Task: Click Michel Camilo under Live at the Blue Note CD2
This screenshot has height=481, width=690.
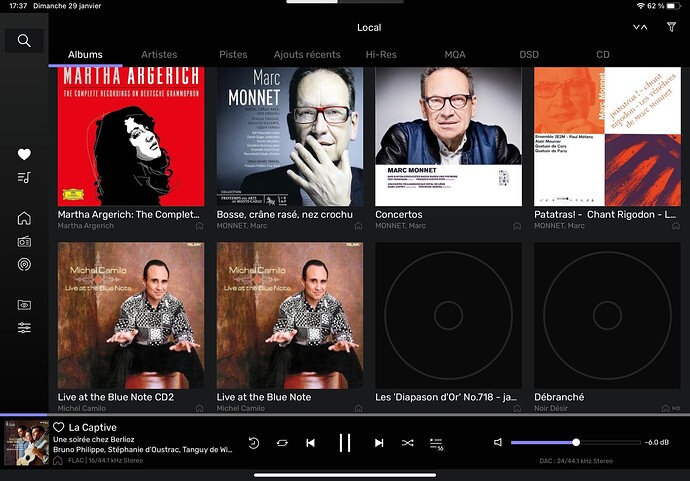Action: (82, 408)
